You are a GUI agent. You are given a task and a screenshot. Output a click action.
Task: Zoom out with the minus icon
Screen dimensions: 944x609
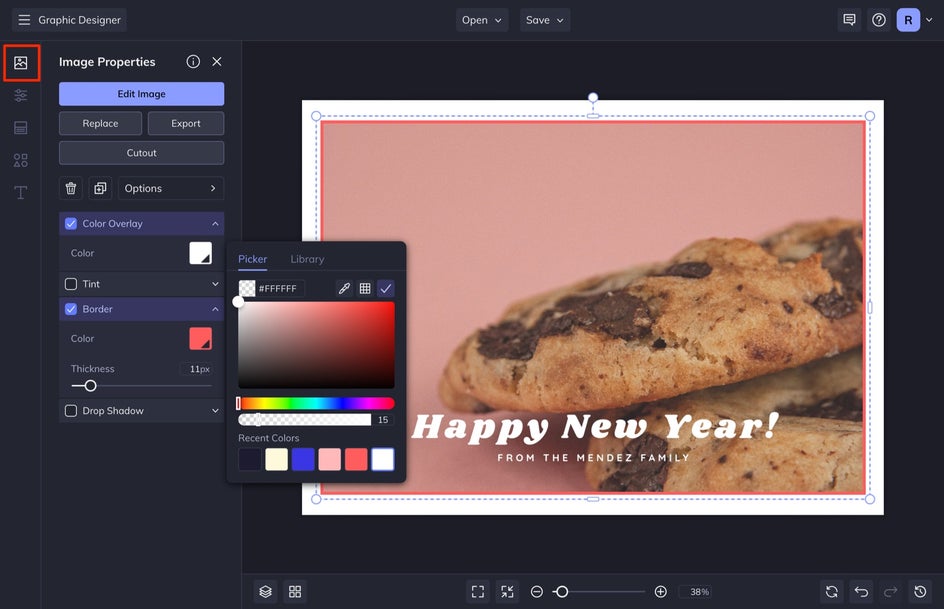(x=537, y=592)
